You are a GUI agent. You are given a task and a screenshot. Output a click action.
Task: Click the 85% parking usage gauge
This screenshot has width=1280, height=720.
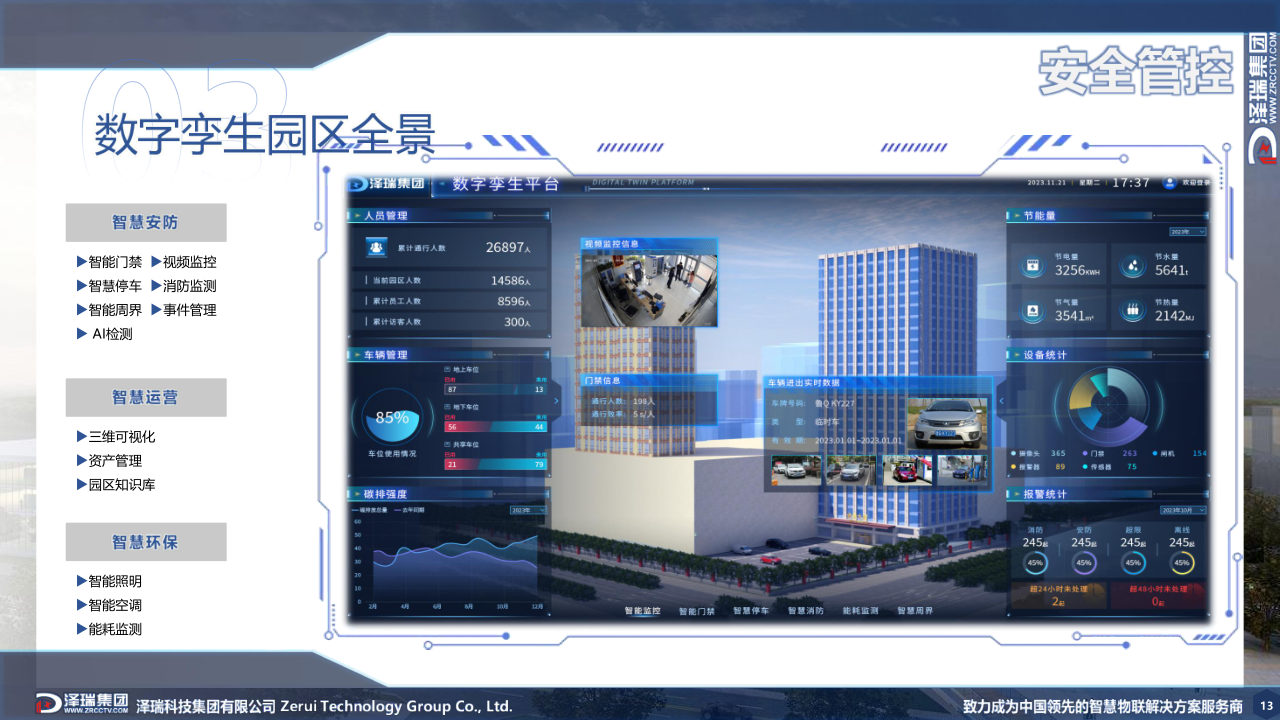pos(392,420)
